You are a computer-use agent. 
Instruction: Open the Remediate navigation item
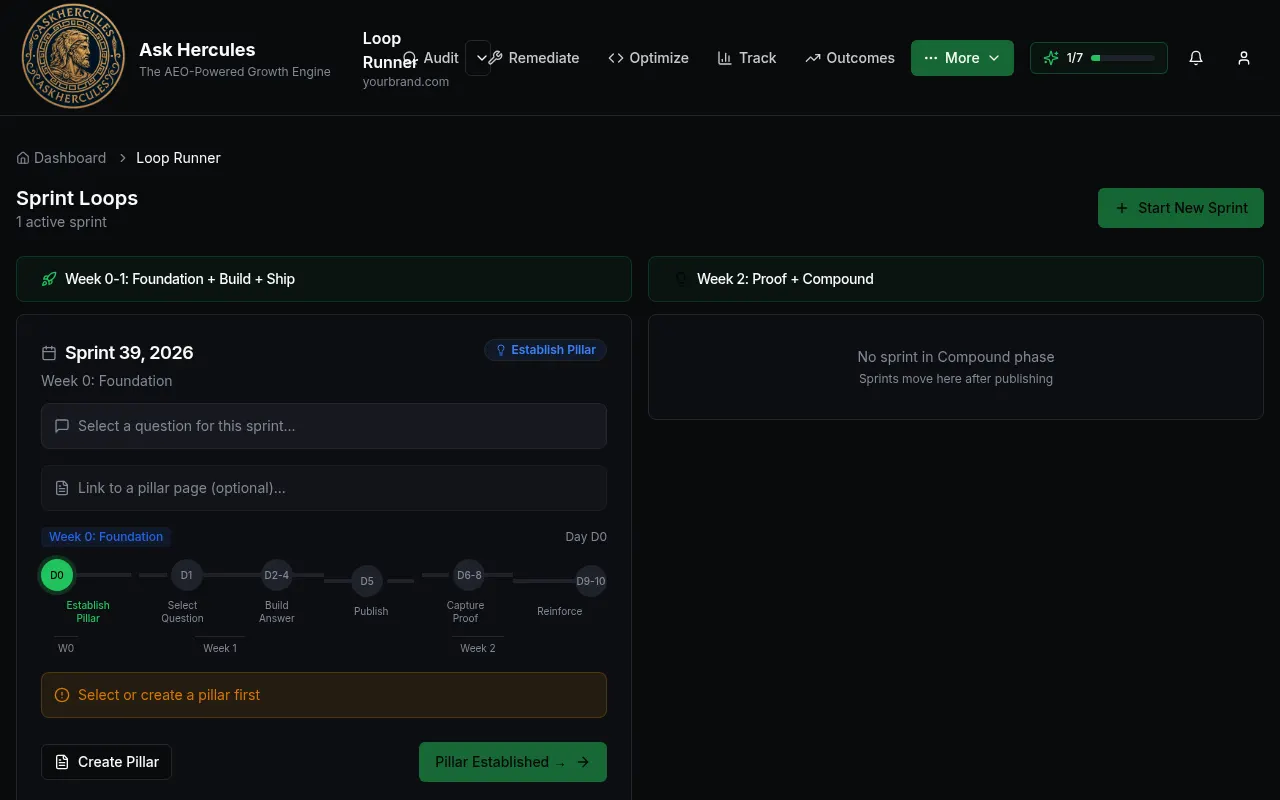point(534,58)
